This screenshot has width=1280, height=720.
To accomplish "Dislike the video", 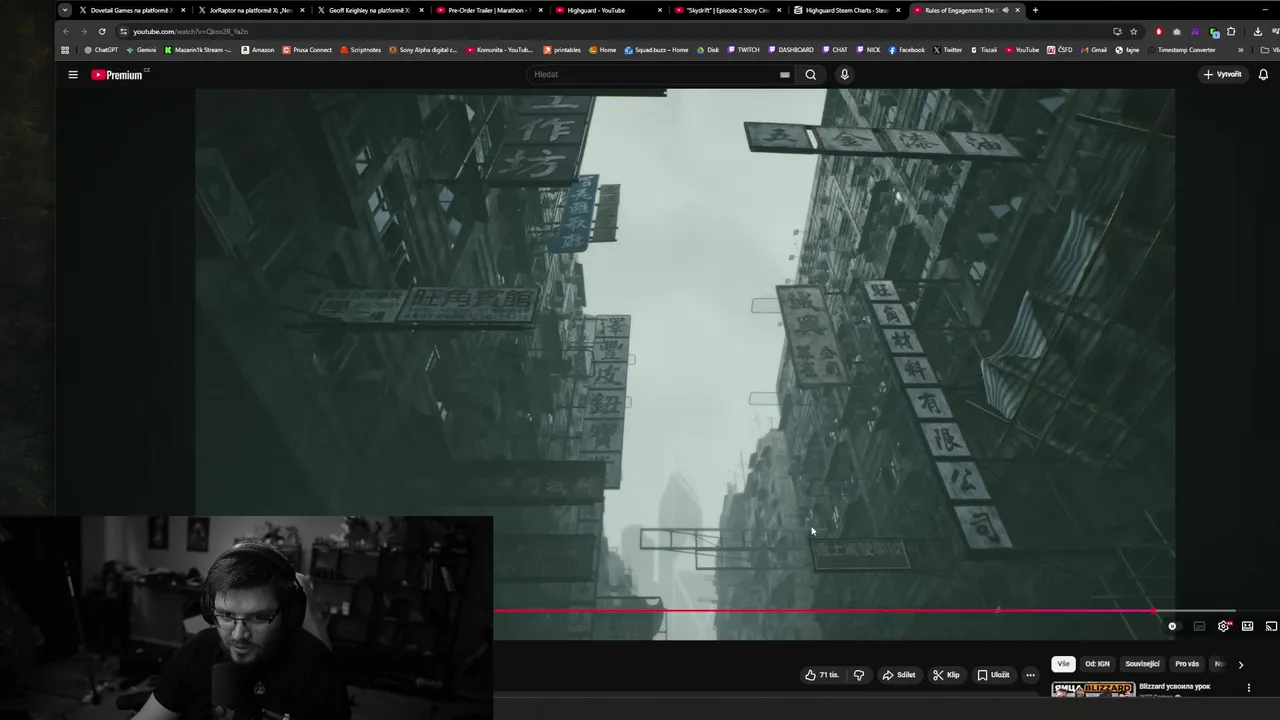I will [x=858, y=675].
